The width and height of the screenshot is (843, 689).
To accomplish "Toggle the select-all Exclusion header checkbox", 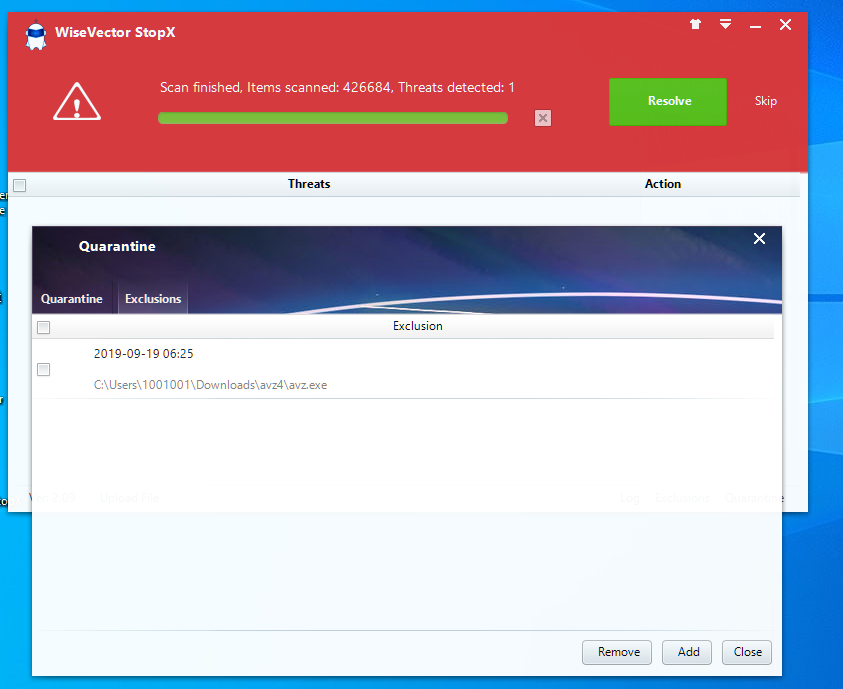I will click(44, 327).
